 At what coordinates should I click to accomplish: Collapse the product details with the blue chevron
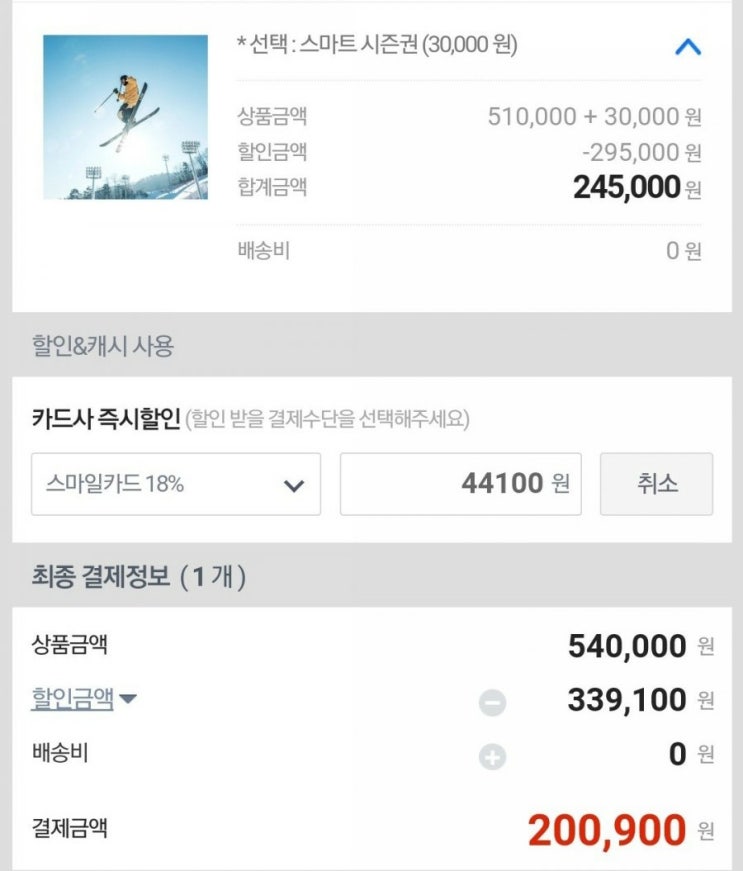[688, 47]
